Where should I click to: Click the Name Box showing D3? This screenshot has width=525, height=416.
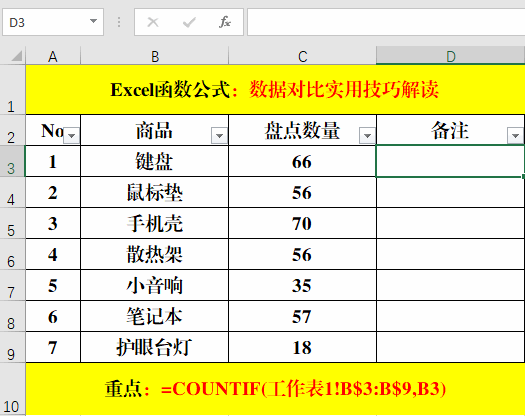(x=53, y=22)
